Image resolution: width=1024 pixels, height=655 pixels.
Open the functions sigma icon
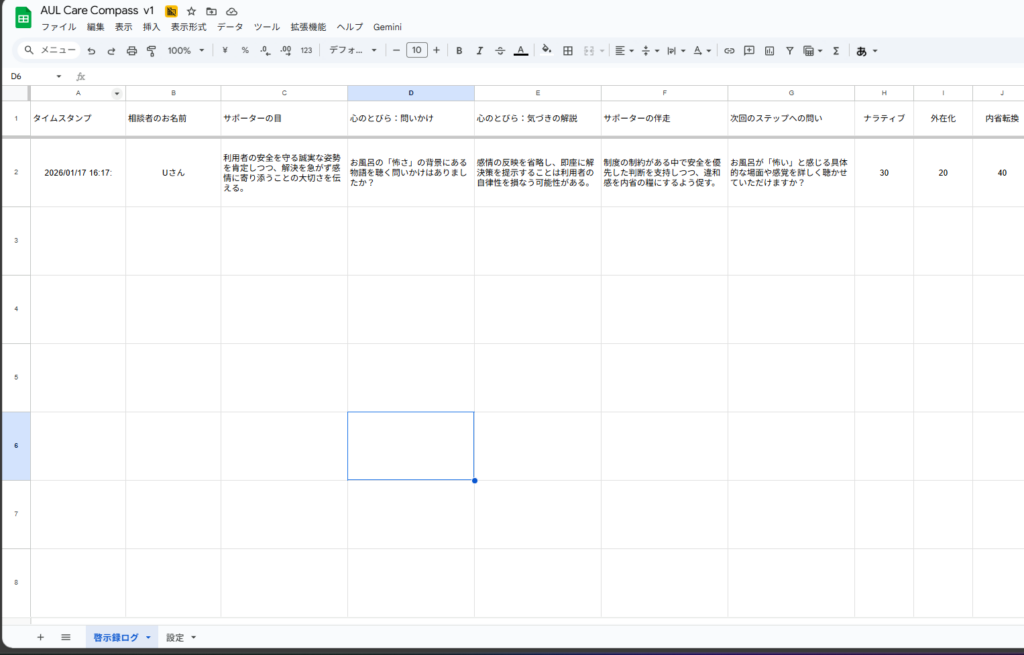click(x=836, y=50)
